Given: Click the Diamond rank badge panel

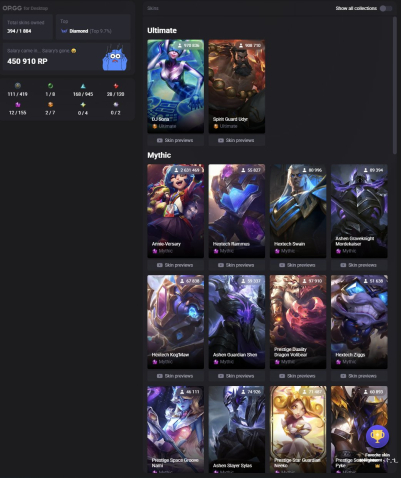Looking at the screenshot, I should point(93,27).
